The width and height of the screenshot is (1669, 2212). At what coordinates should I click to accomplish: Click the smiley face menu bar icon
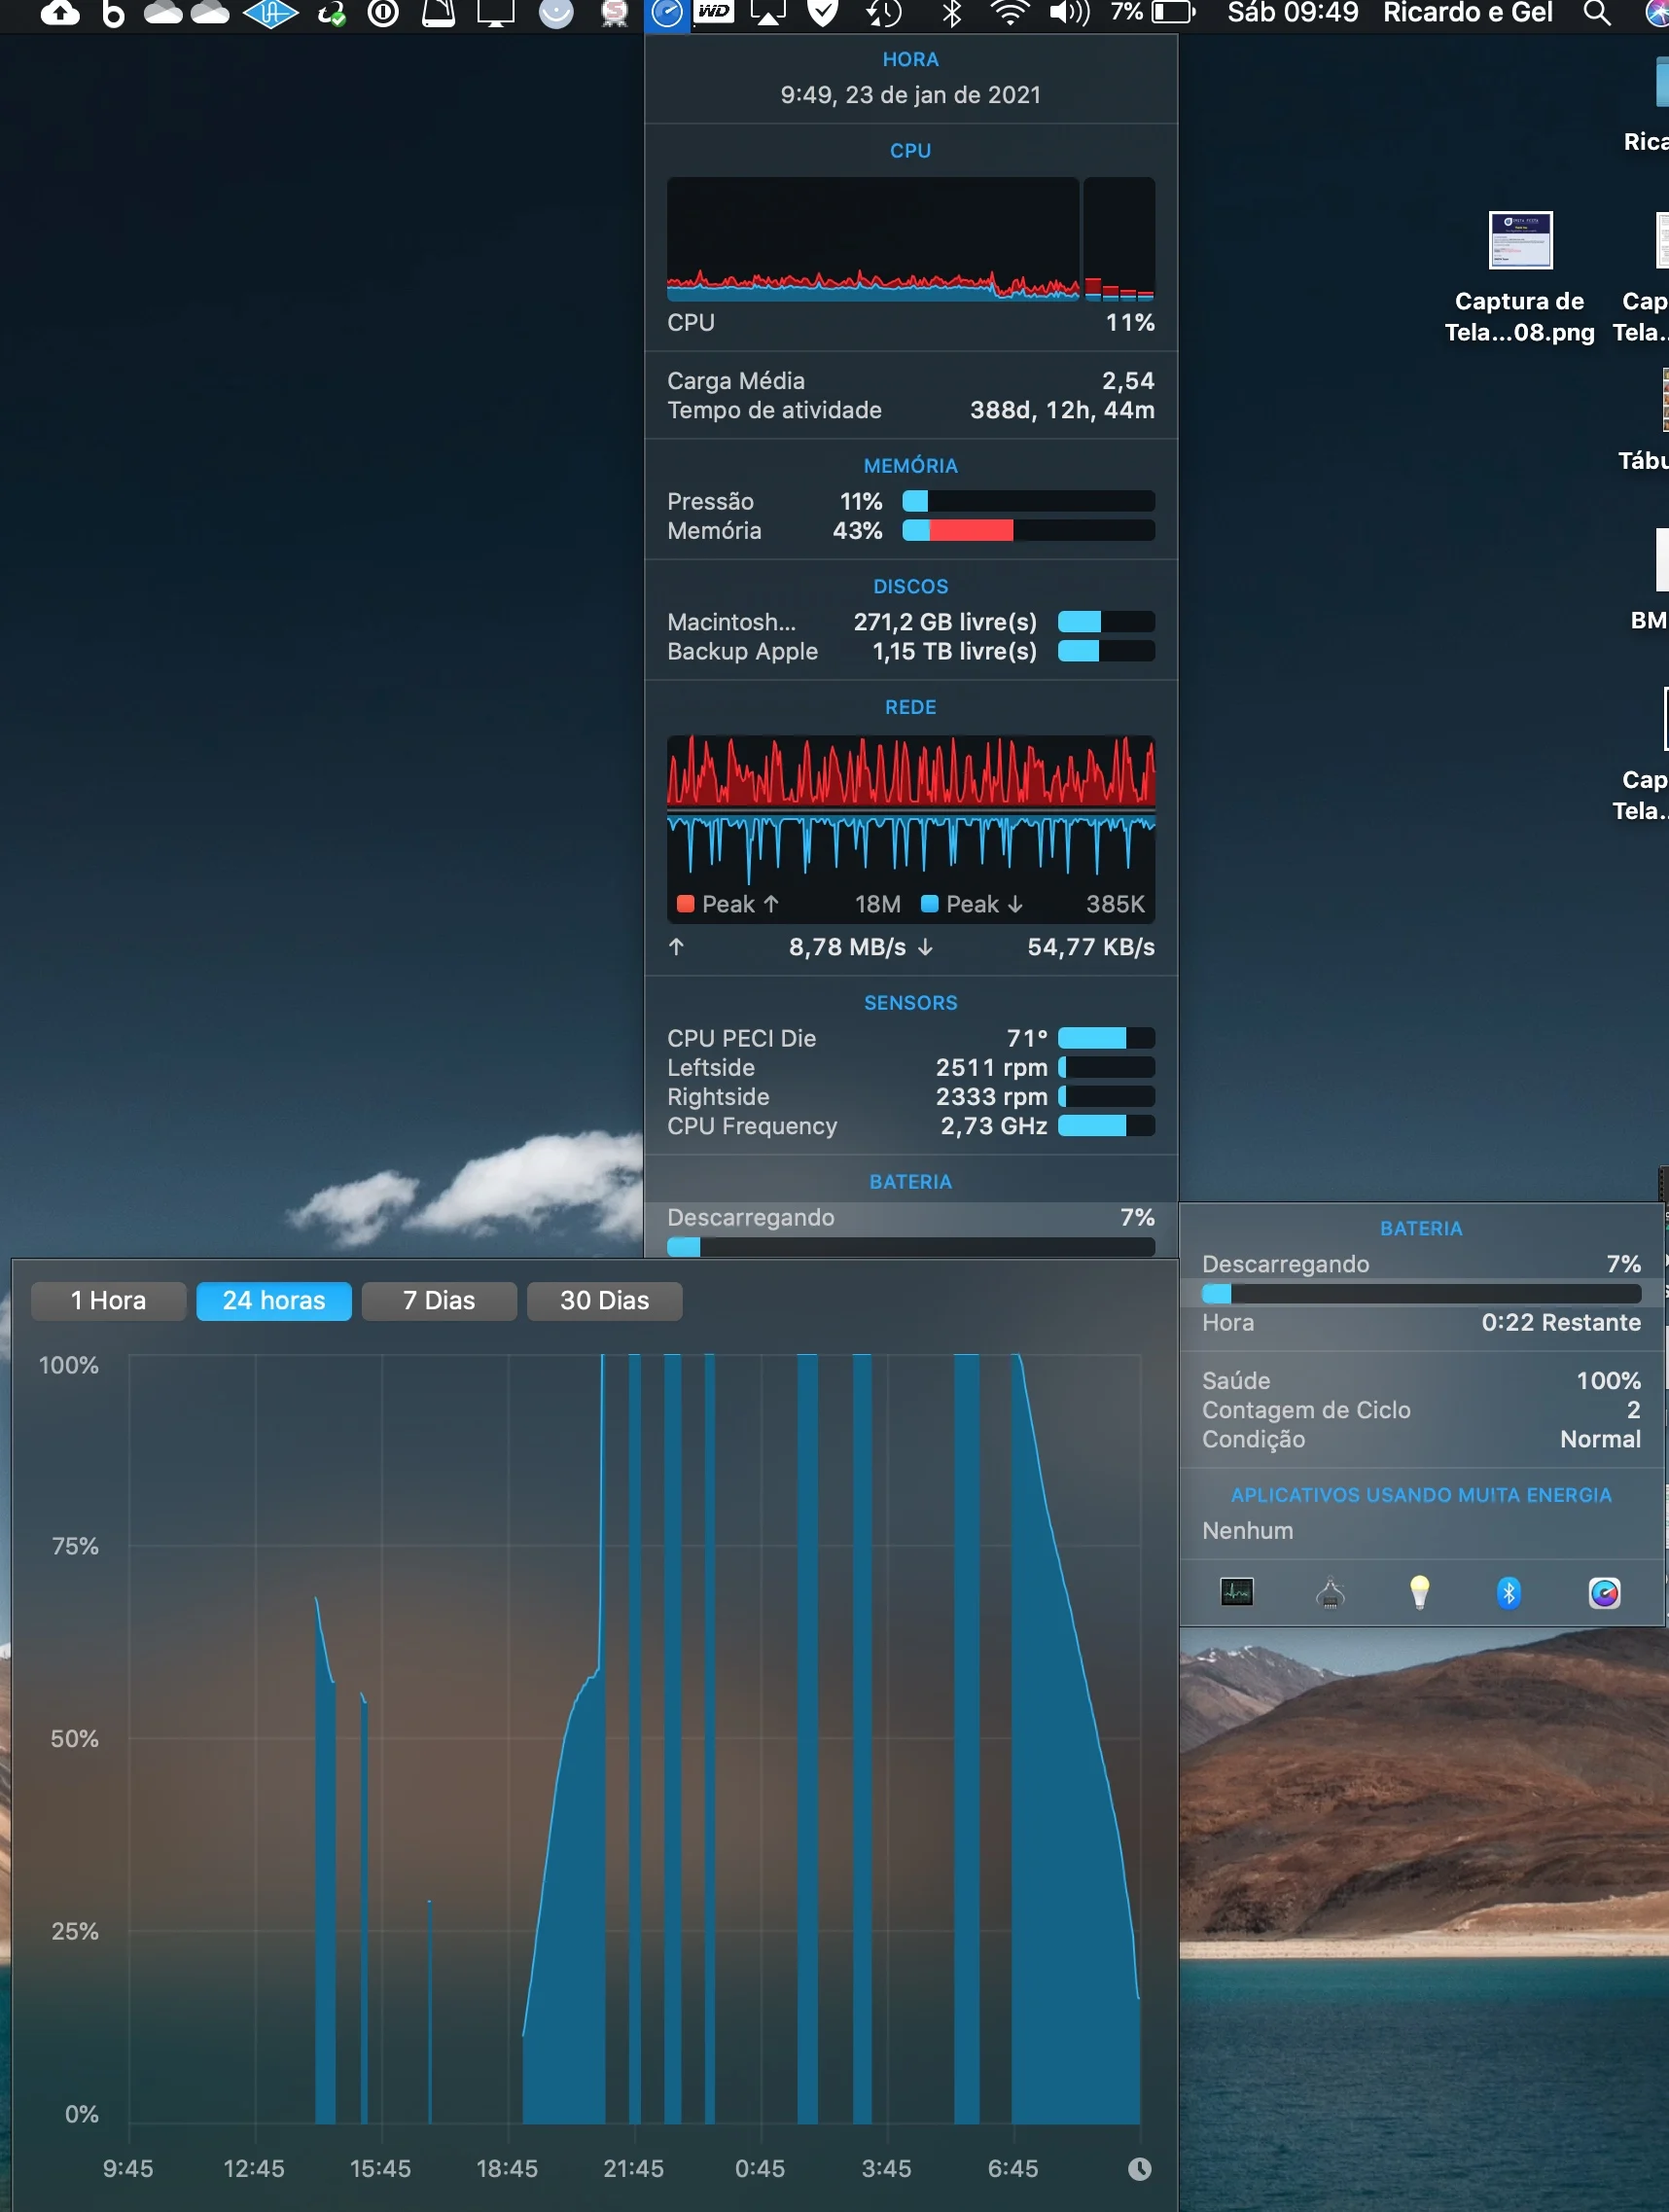coord(556,13)
